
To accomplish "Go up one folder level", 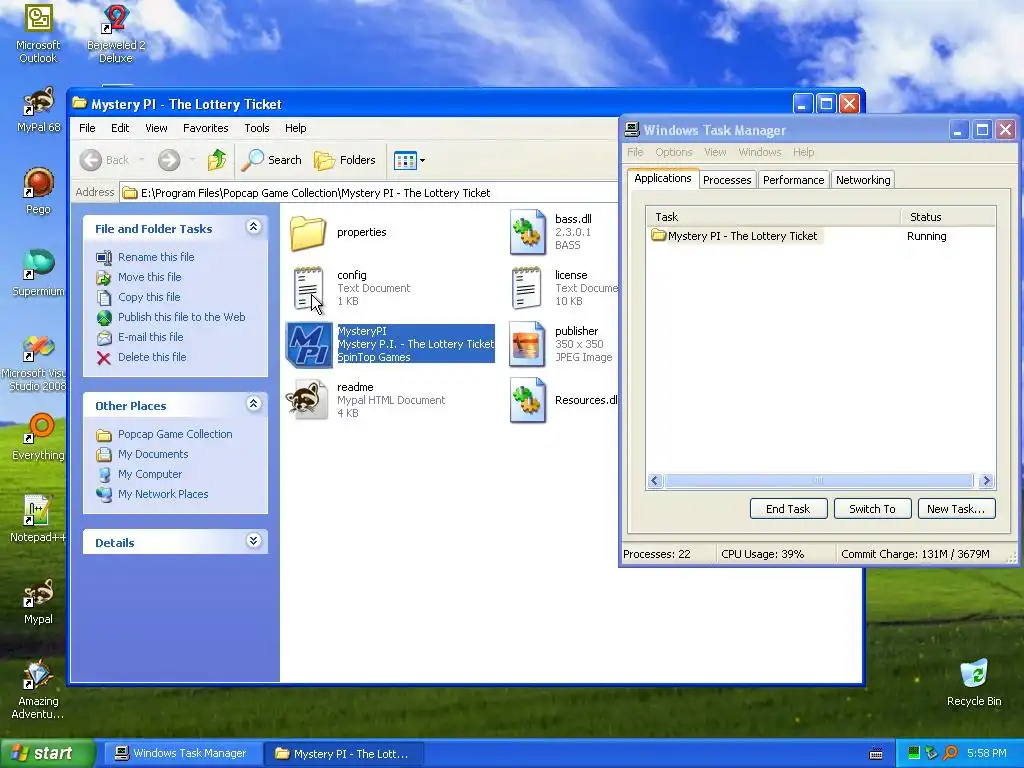I will pos(217,160).
